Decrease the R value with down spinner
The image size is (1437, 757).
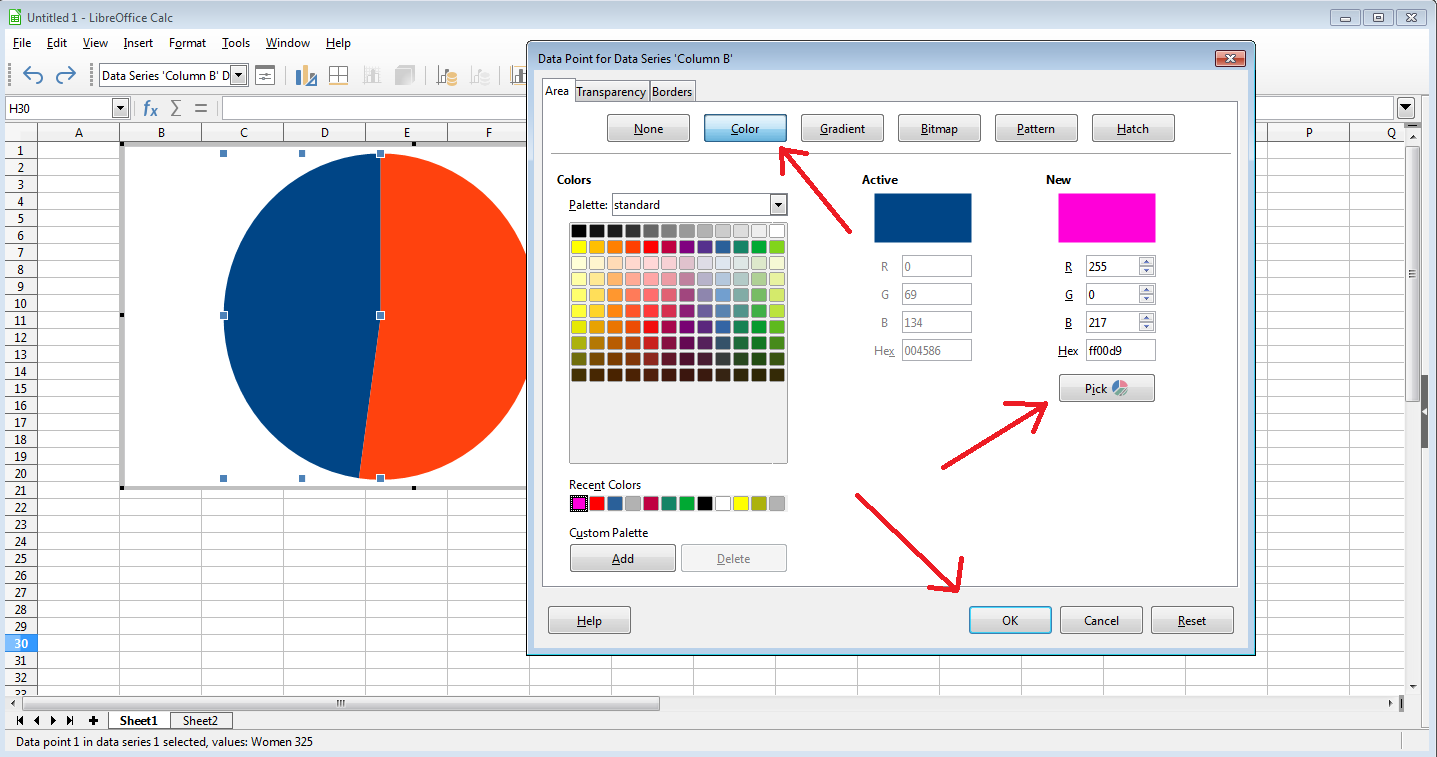[1147, 271]
